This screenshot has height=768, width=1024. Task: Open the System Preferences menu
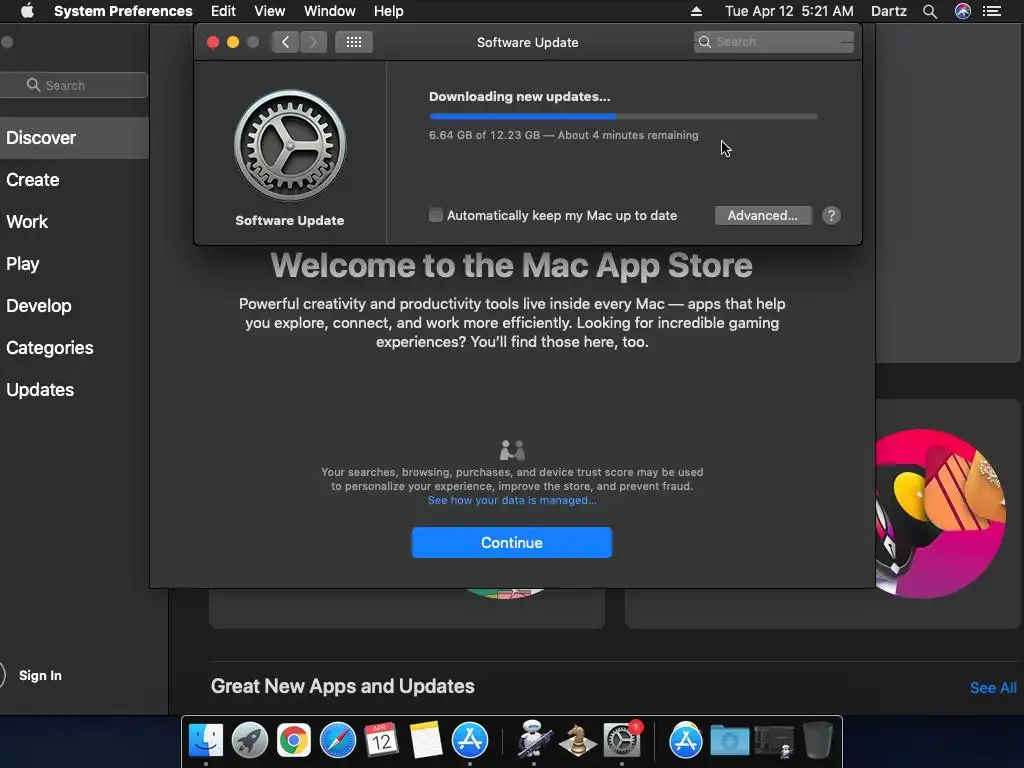(x=123, y=11)
